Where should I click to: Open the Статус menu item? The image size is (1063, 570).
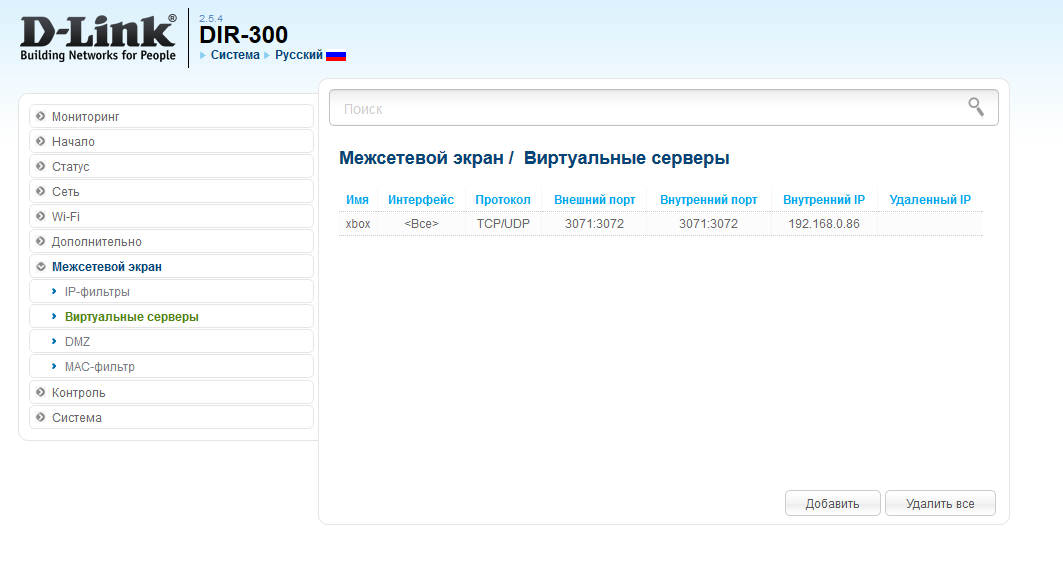[x=172, y=167]
